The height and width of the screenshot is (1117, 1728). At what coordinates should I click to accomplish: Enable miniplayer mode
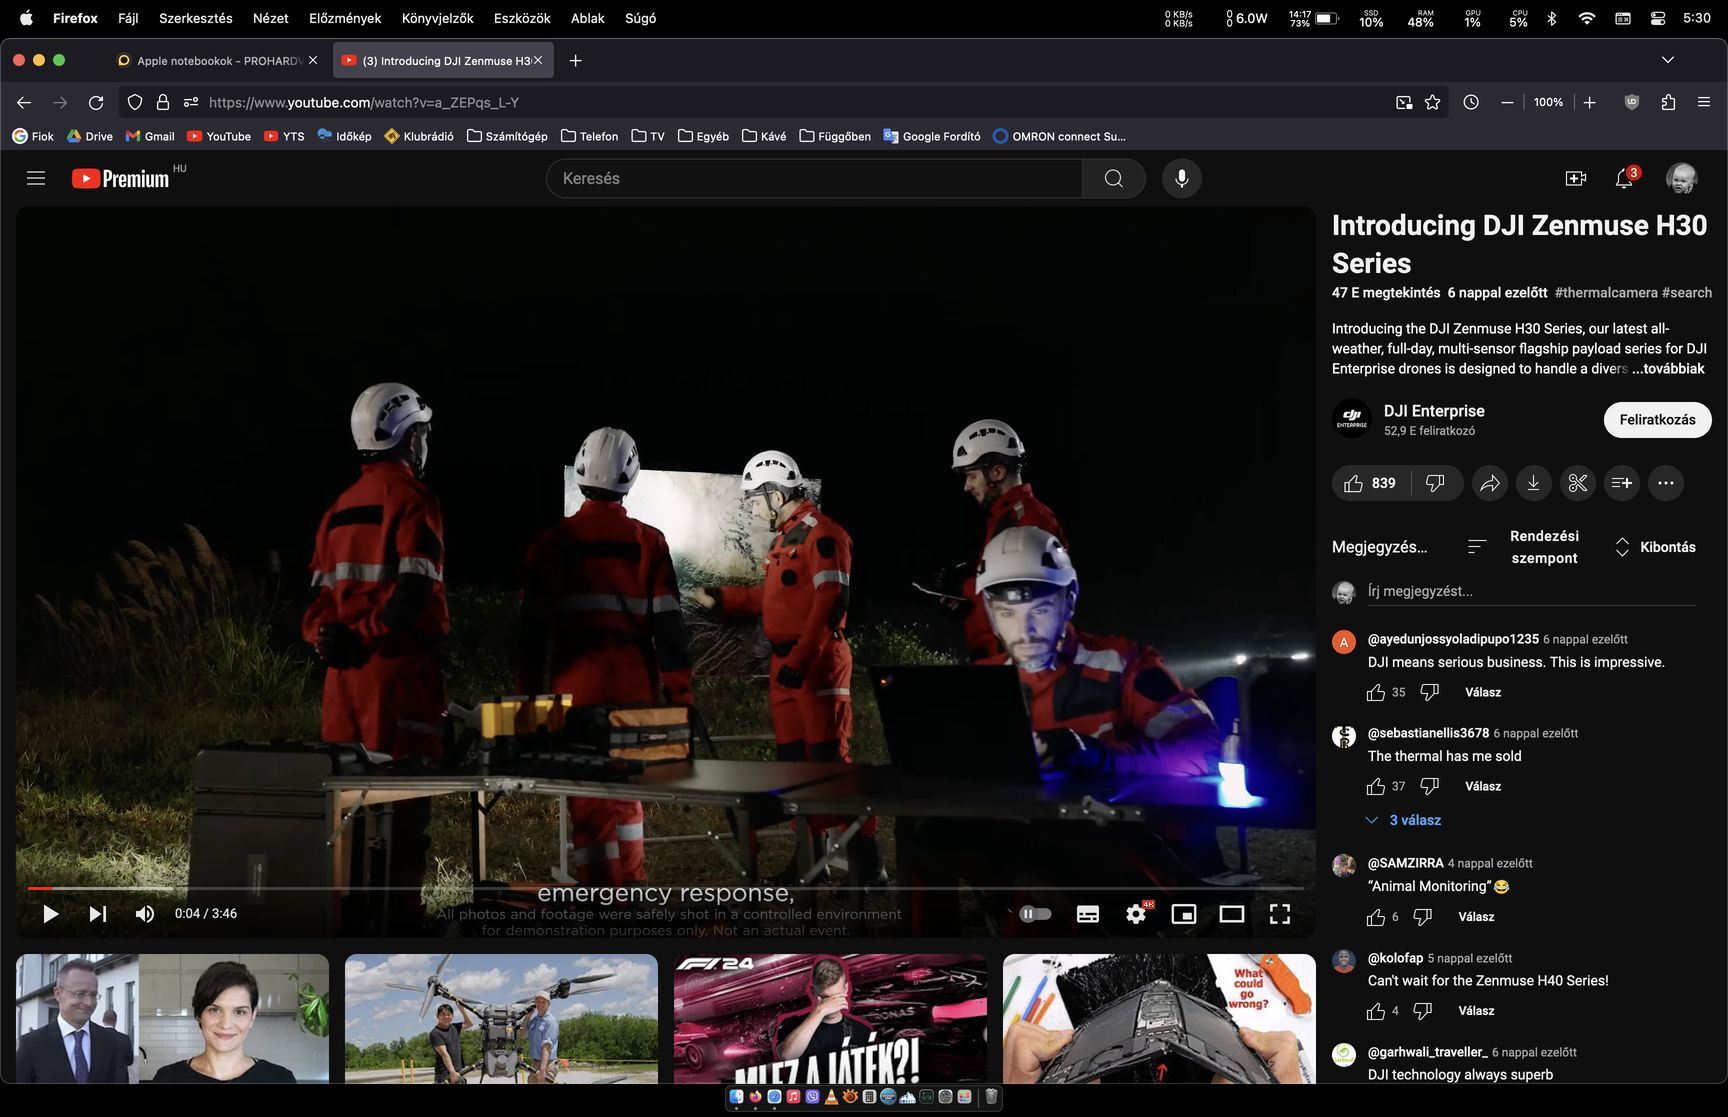click(1184, 913)
